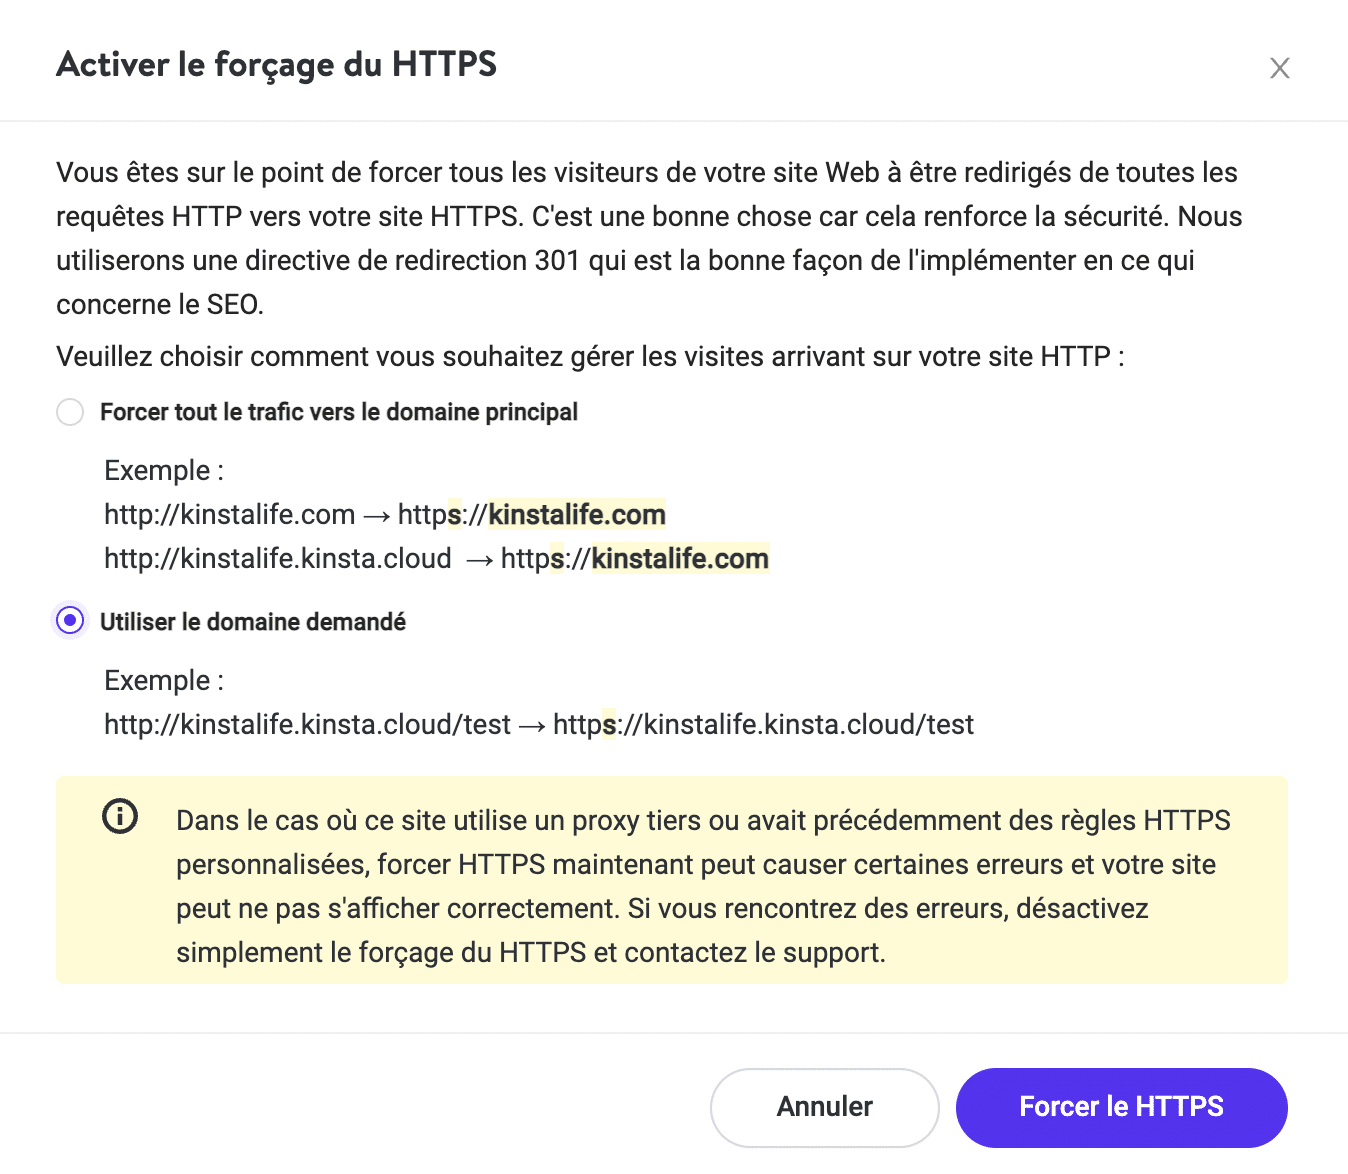Close the HTTPS forcing dialog with the X

tap(1280, 68)
